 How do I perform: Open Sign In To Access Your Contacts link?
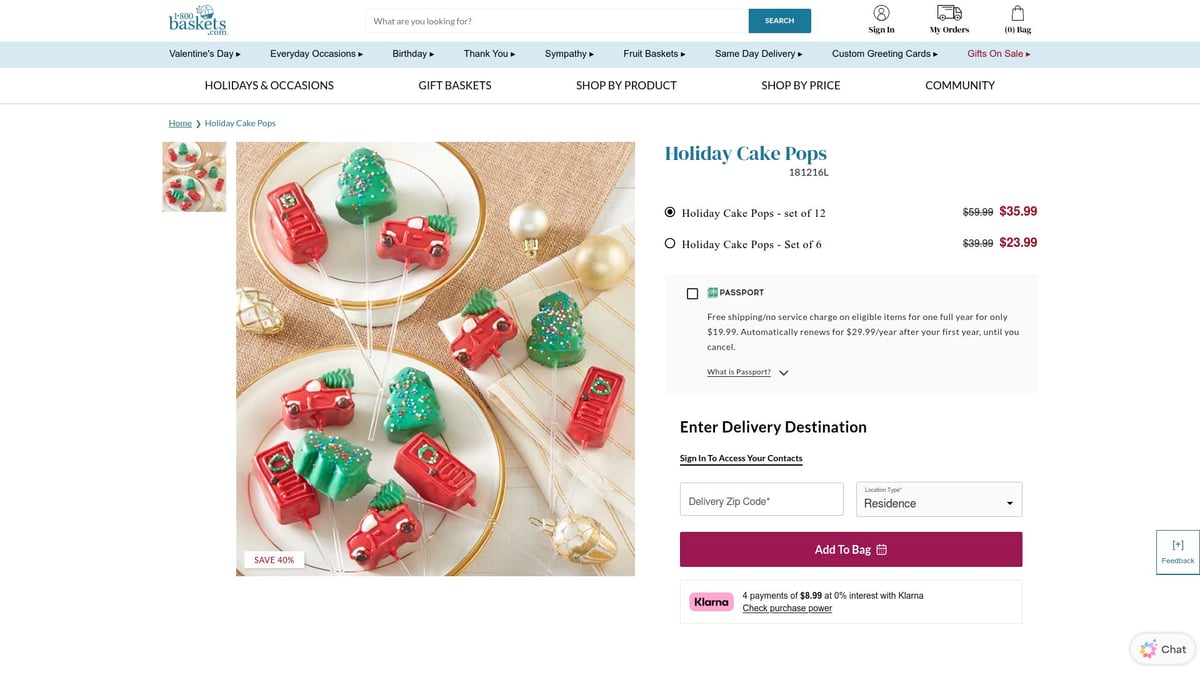coord(741,458)
